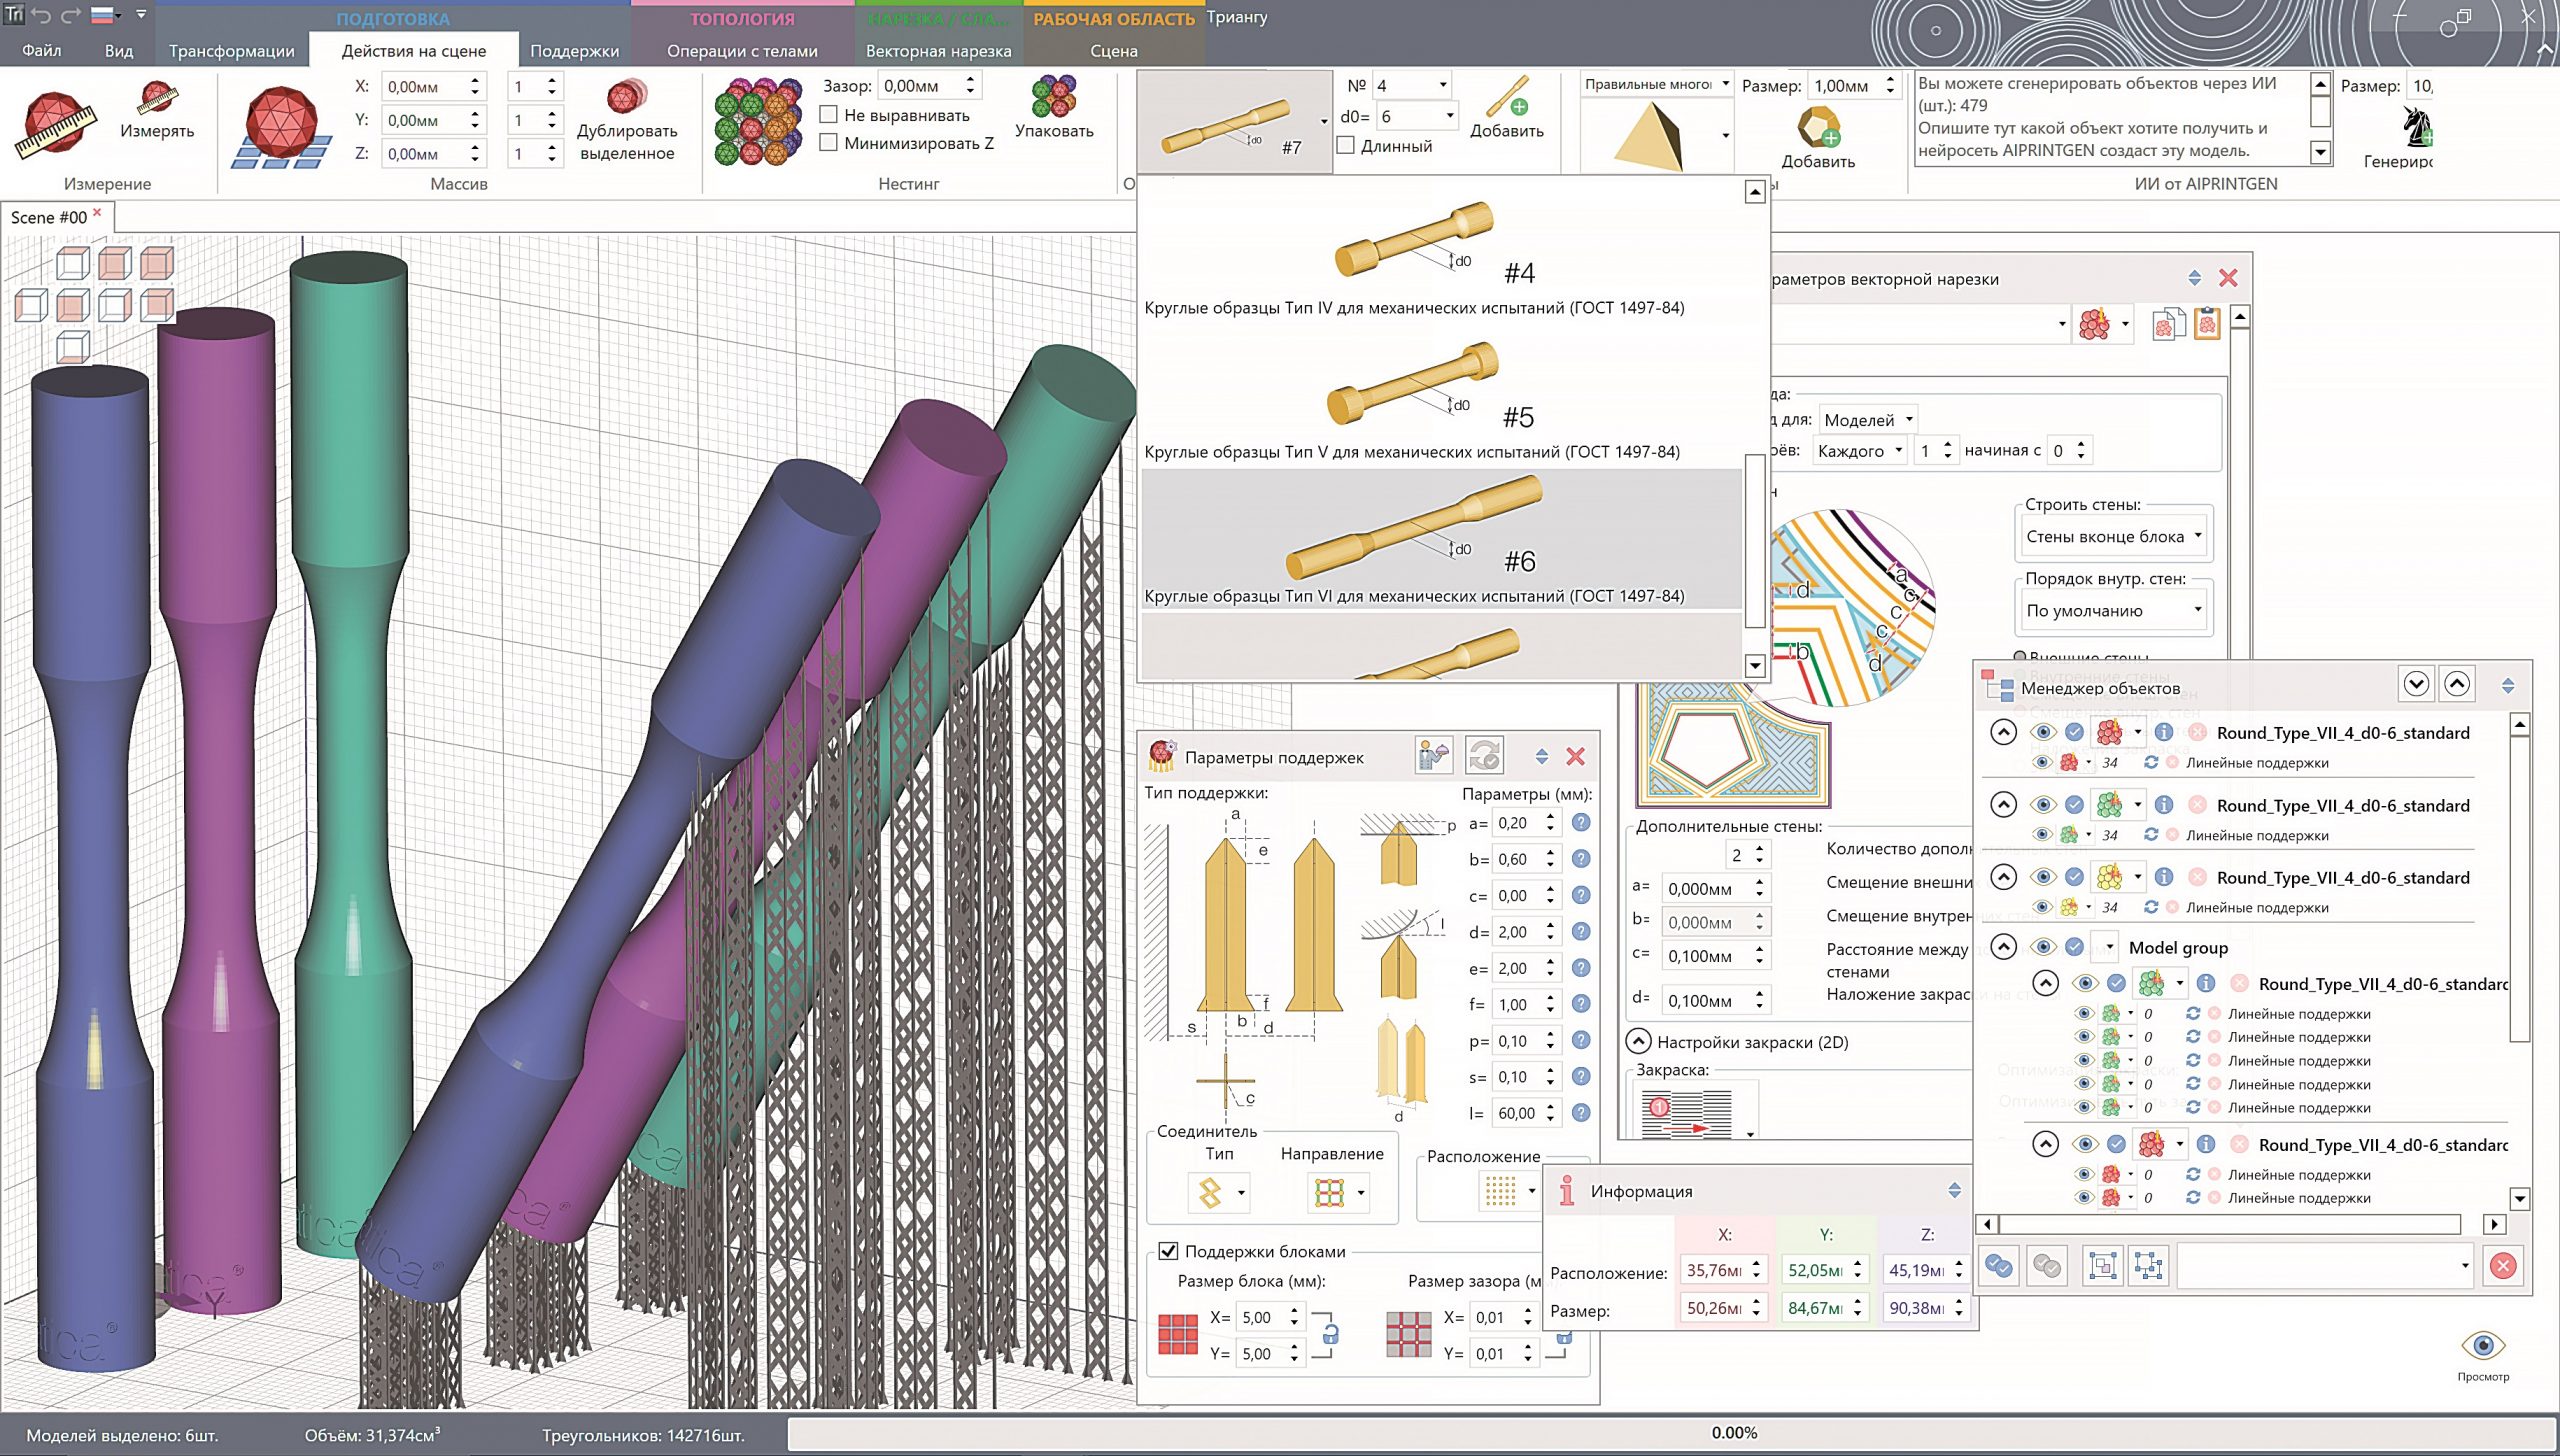Click the collapse-all down arrow in Object Manager
Viewport: 2560px width, 1456px height.
(x=2416, y=684)
